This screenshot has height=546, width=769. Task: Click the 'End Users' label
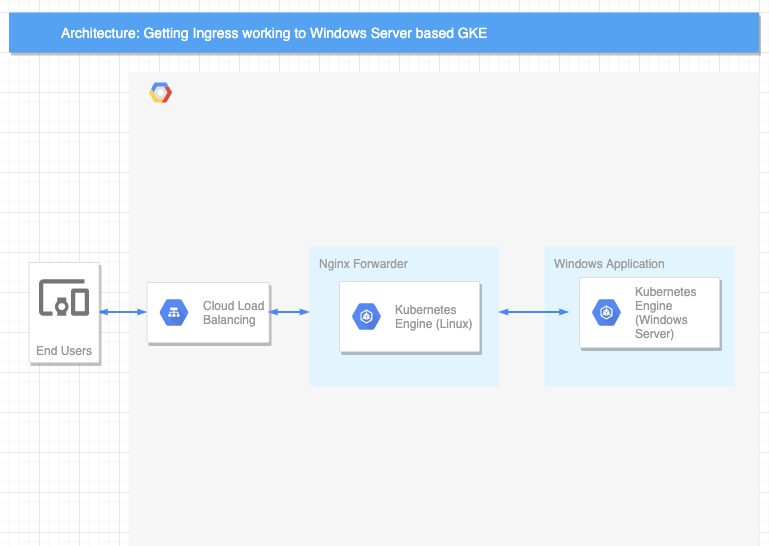tap(64, 351)
